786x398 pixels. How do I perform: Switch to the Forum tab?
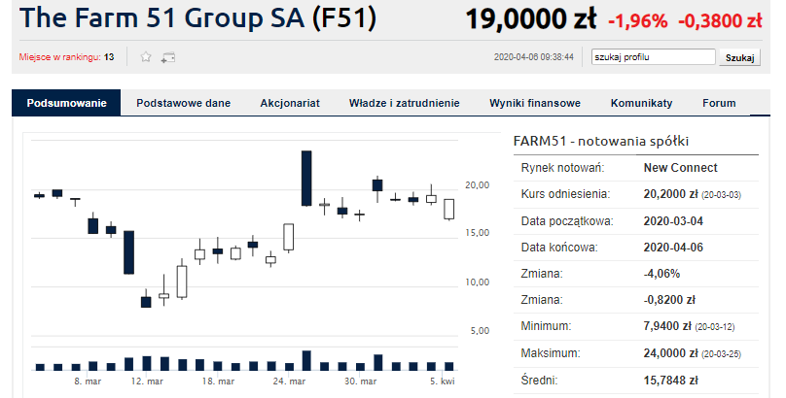tap(719, 103)
